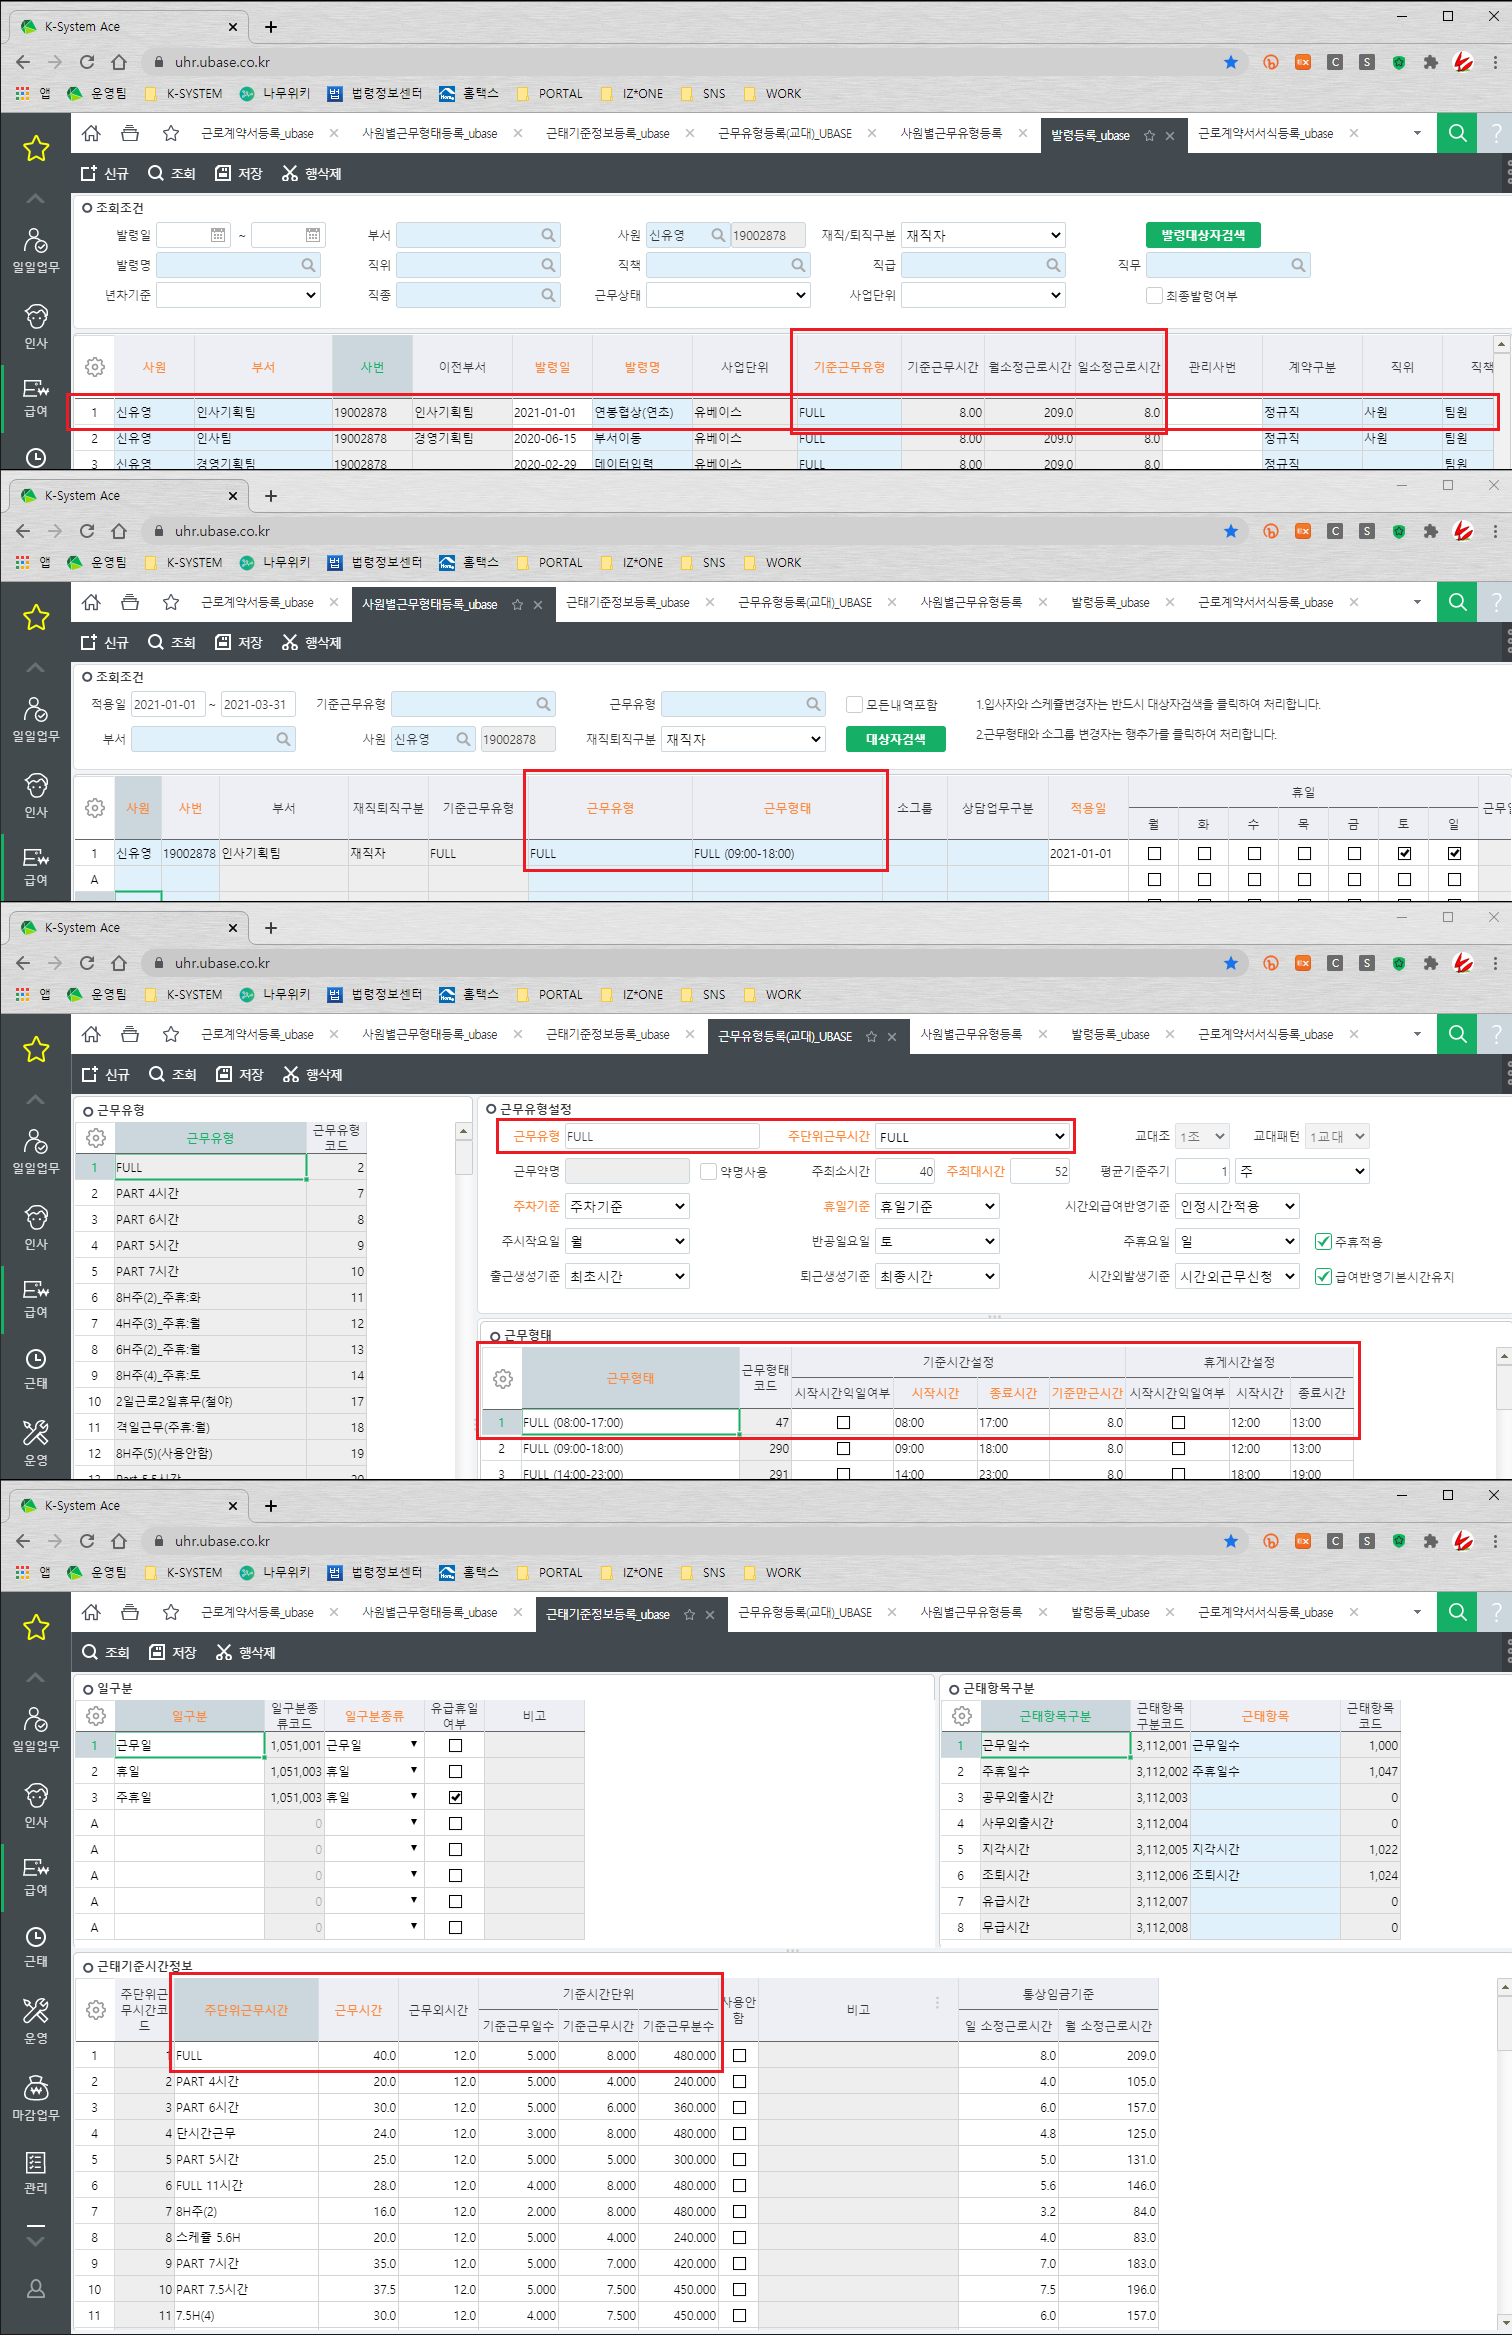This screenshot has width=1512, height=2335.
Task: Open 재직퇴직구분 dropdown in 사원별근무형태등록 window
Action: pyautogui.click(x=743, y=739)
